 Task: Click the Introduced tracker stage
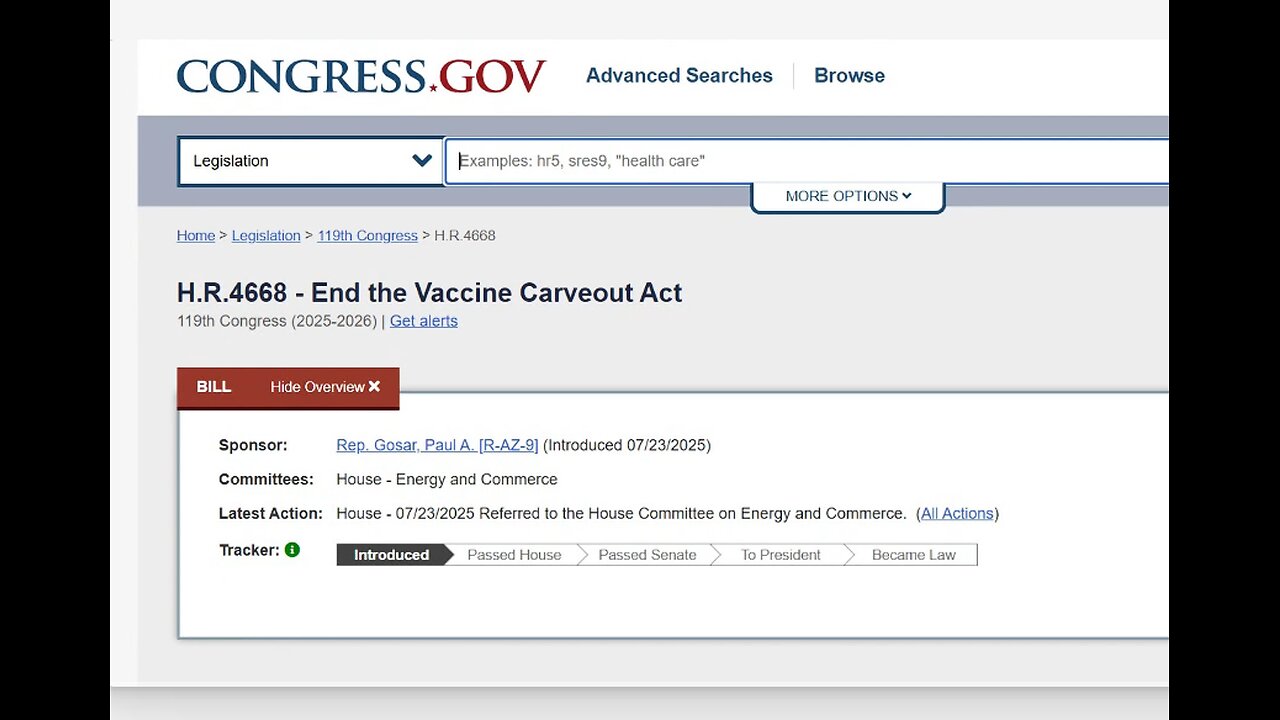point(391,555)
